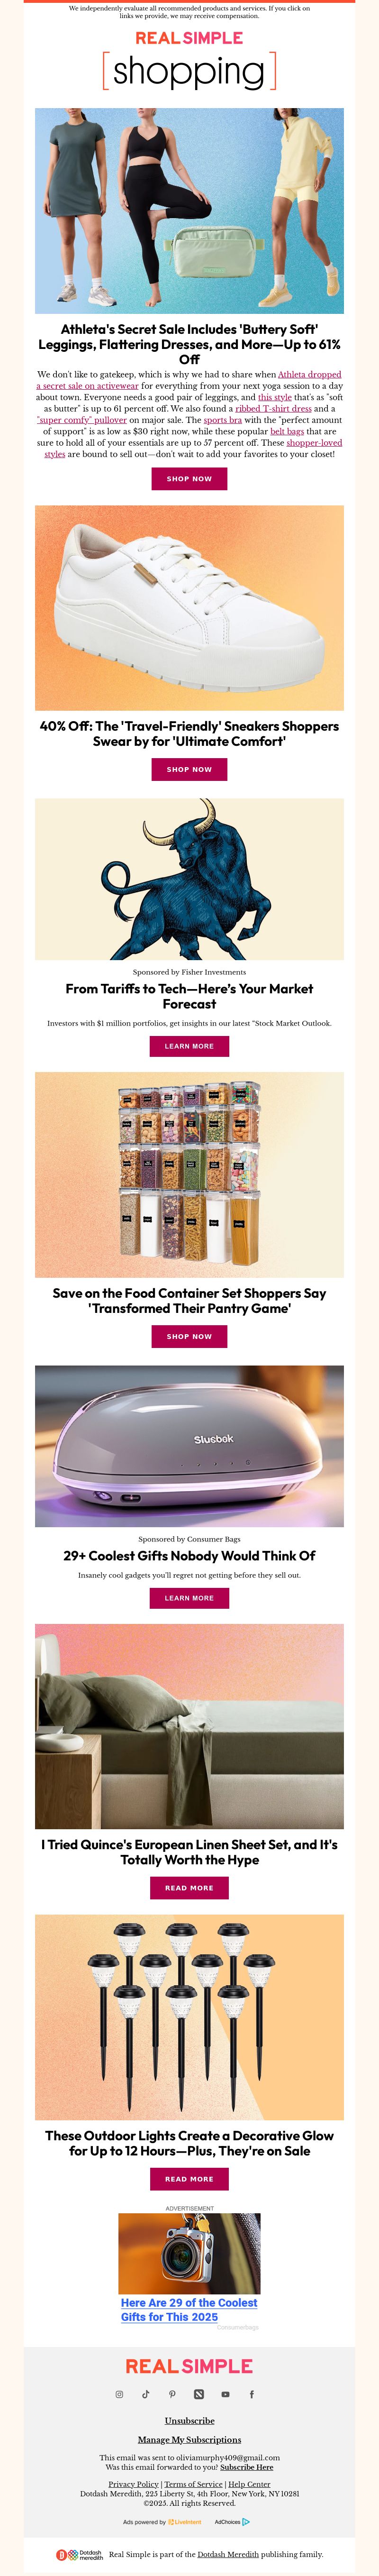
Task: Open the Pinterest icon in footer
Action: (x=172, y=2395)
